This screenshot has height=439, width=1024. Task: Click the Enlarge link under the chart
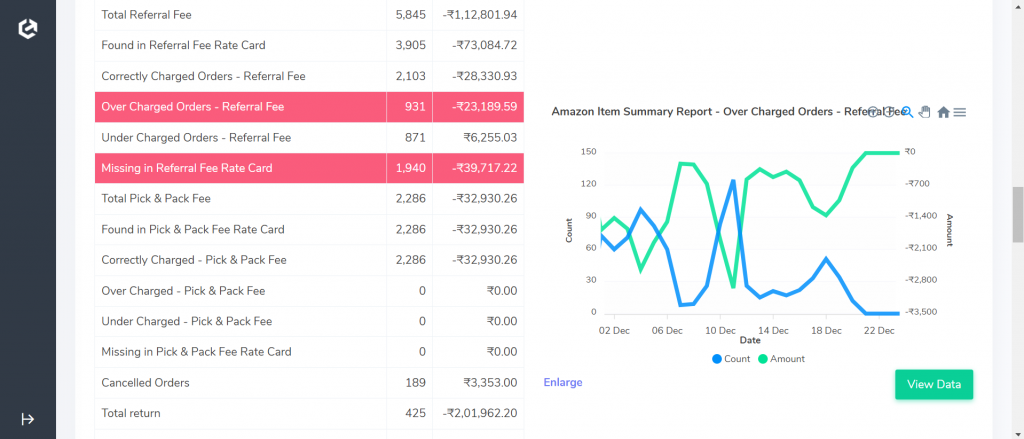click(563, 383)
